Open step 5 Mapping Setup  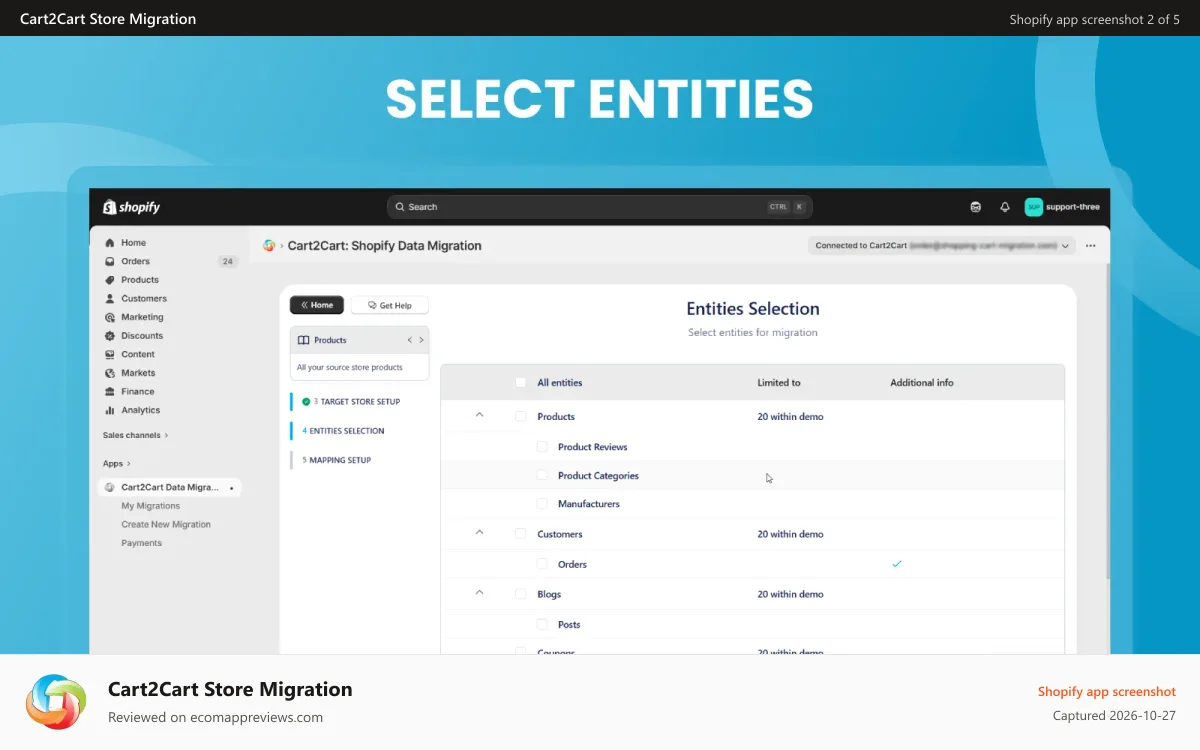click(x=337, y=460)
